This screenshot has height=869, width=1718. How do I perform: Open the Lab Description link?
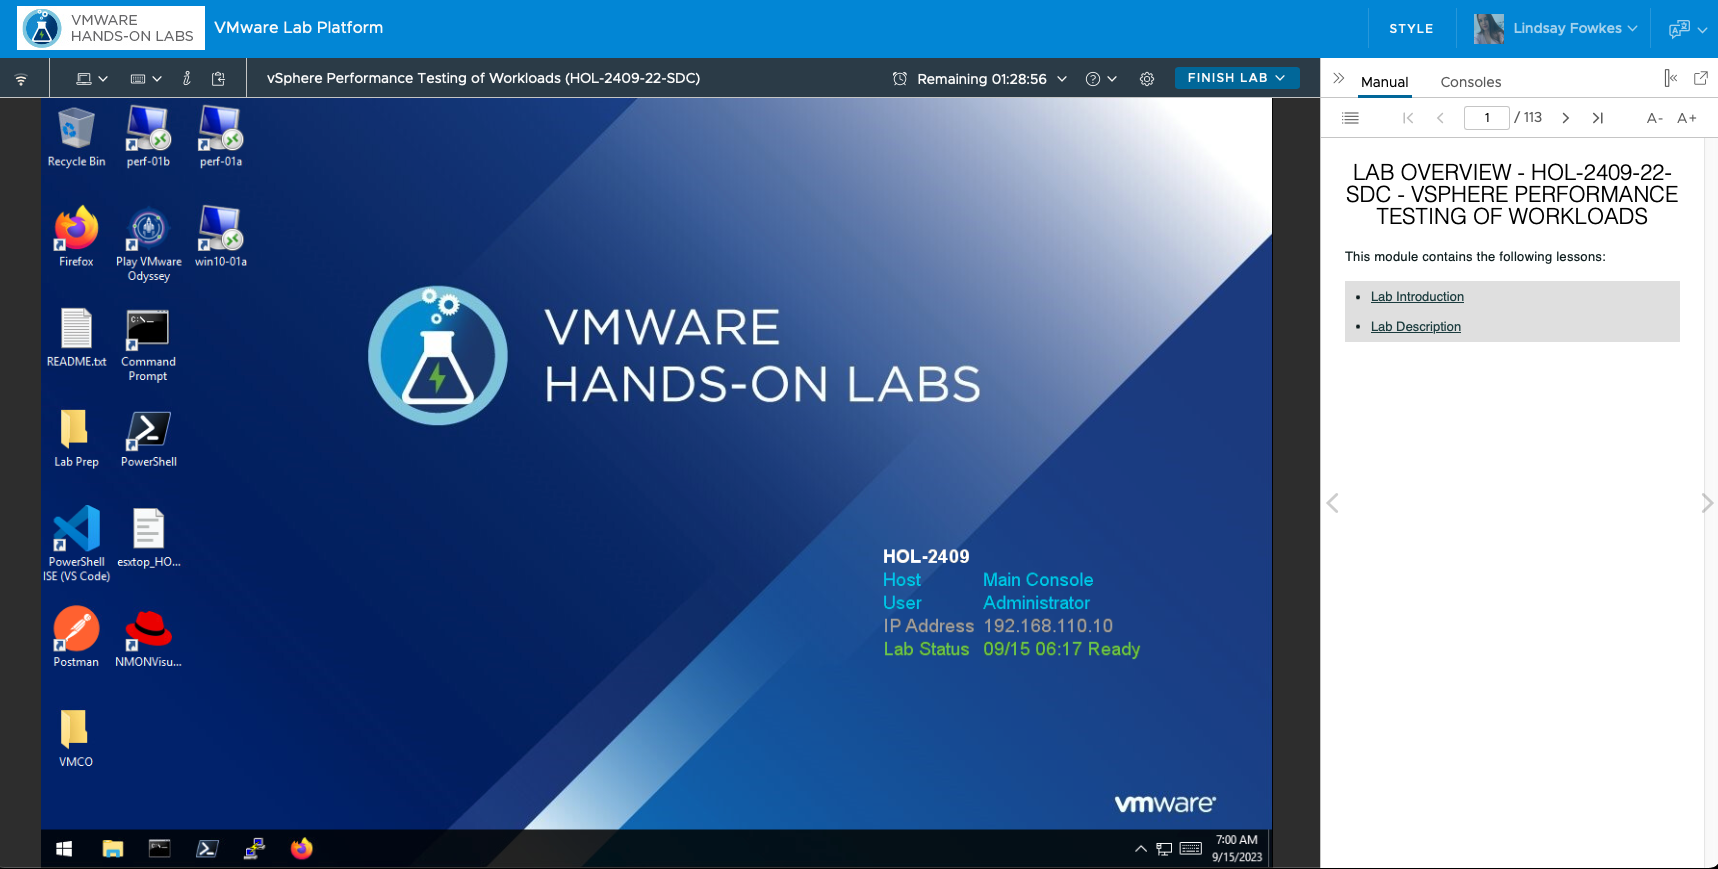[x=1416, y=327]
